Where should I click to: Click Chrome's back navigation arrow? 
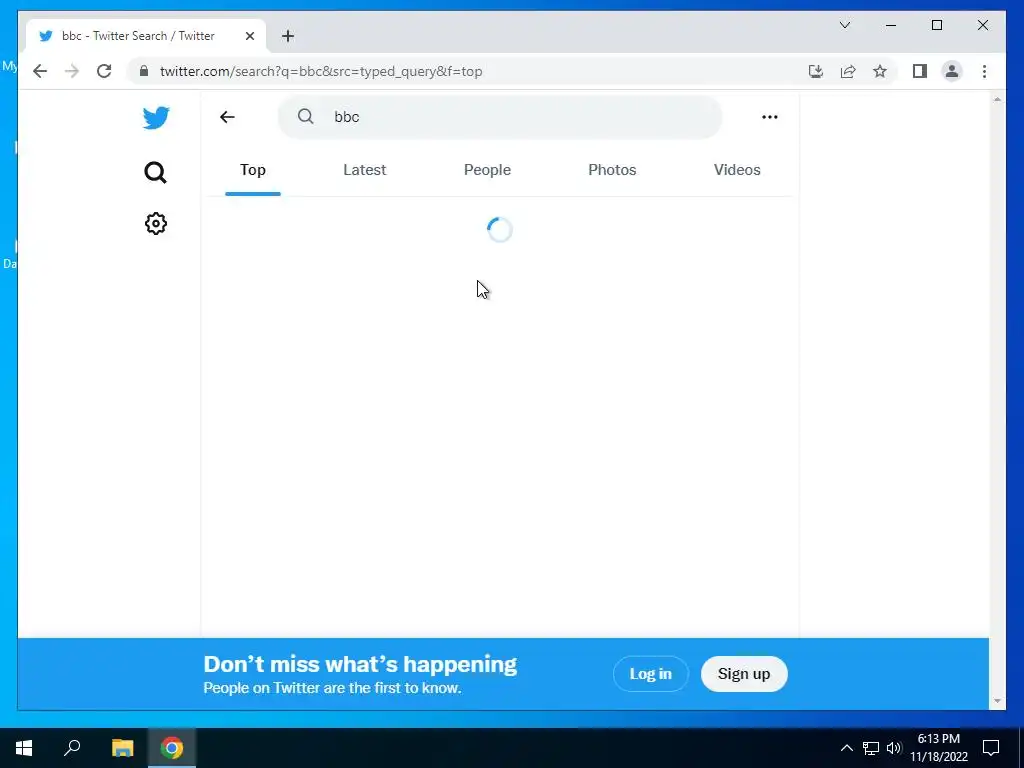(x=40, y=71)
